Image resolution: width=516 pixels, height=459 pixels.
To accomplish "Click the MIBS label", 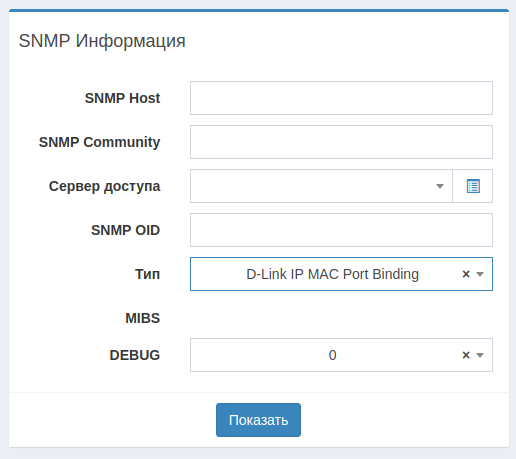I will click(143, 318).
